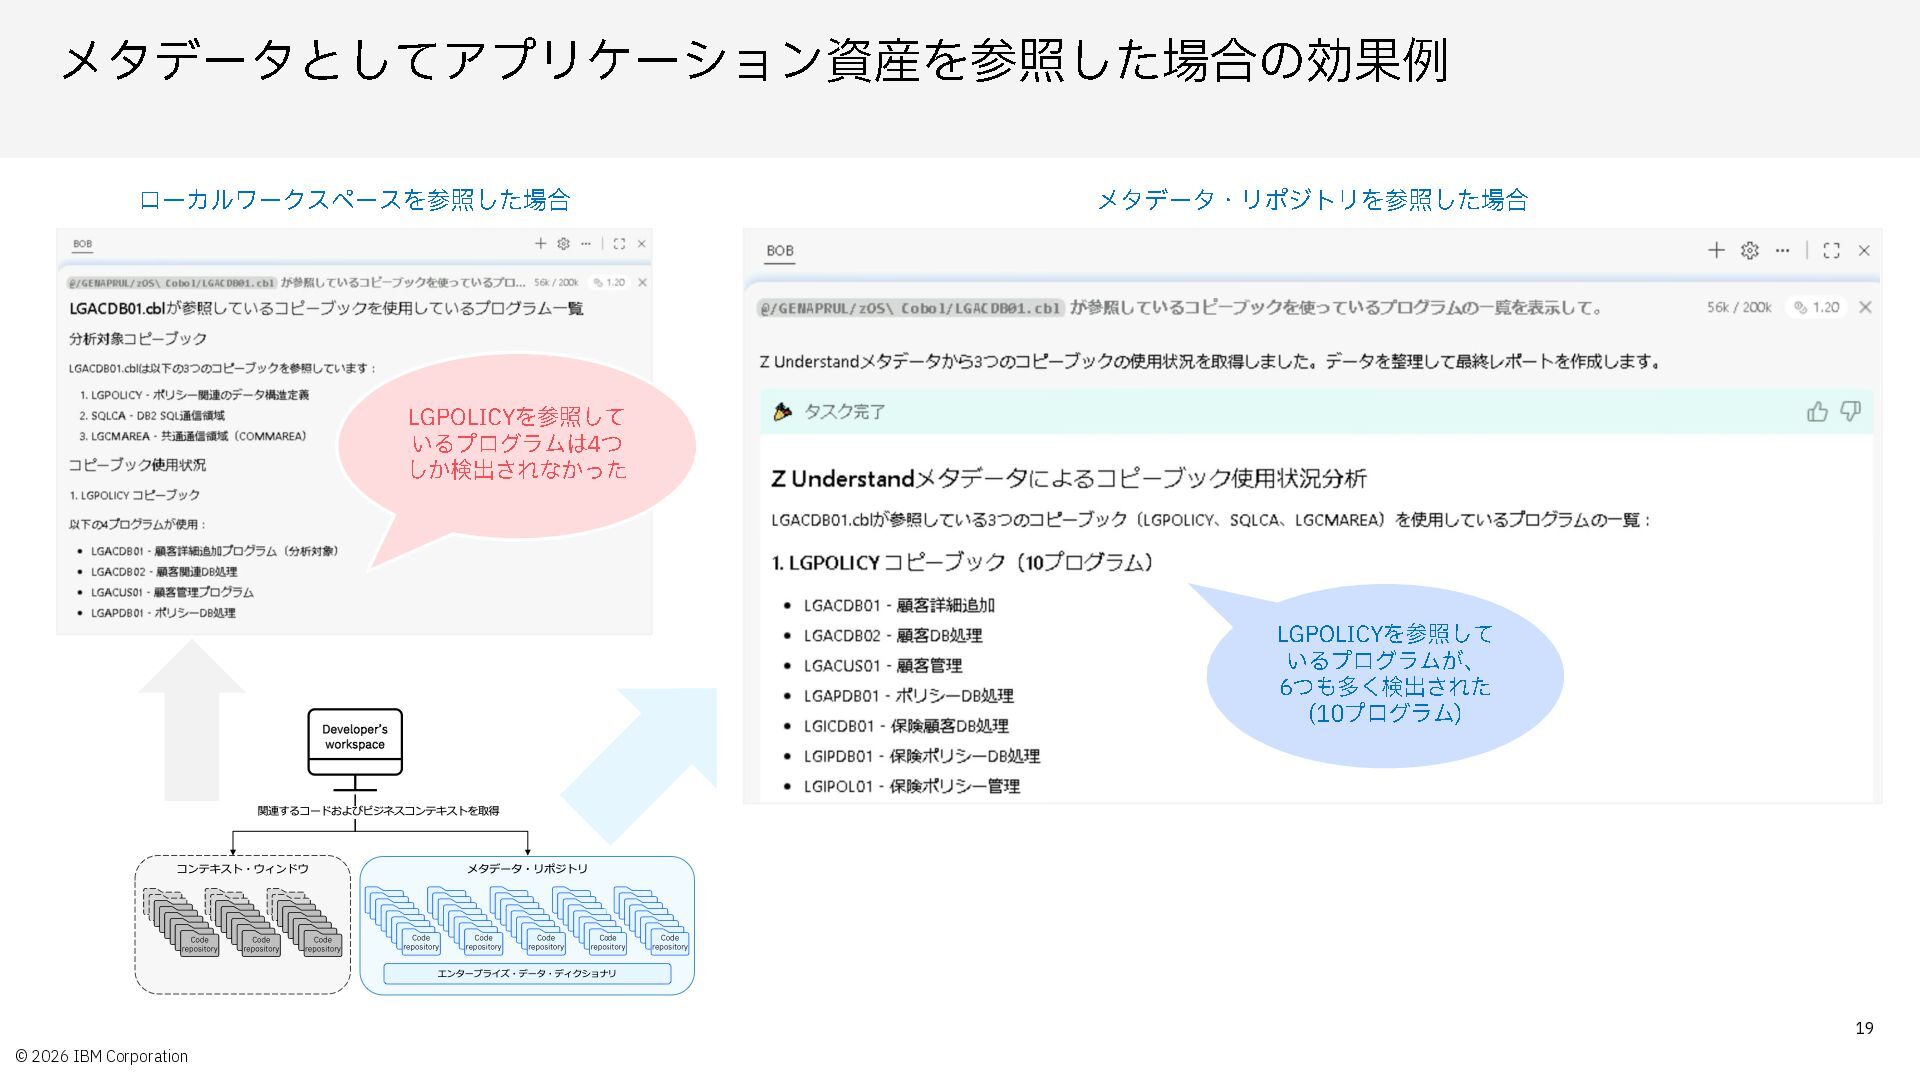This screenshot has width=1920, height=1080.
Task: Dismiss the task header in the metadata-repository panel
Action: (x=1865, y=307)
